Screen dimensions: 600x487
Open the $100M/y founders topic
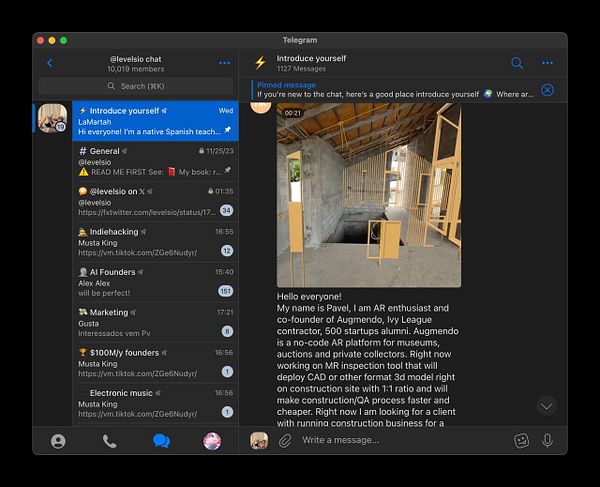(x=155, y=363)
